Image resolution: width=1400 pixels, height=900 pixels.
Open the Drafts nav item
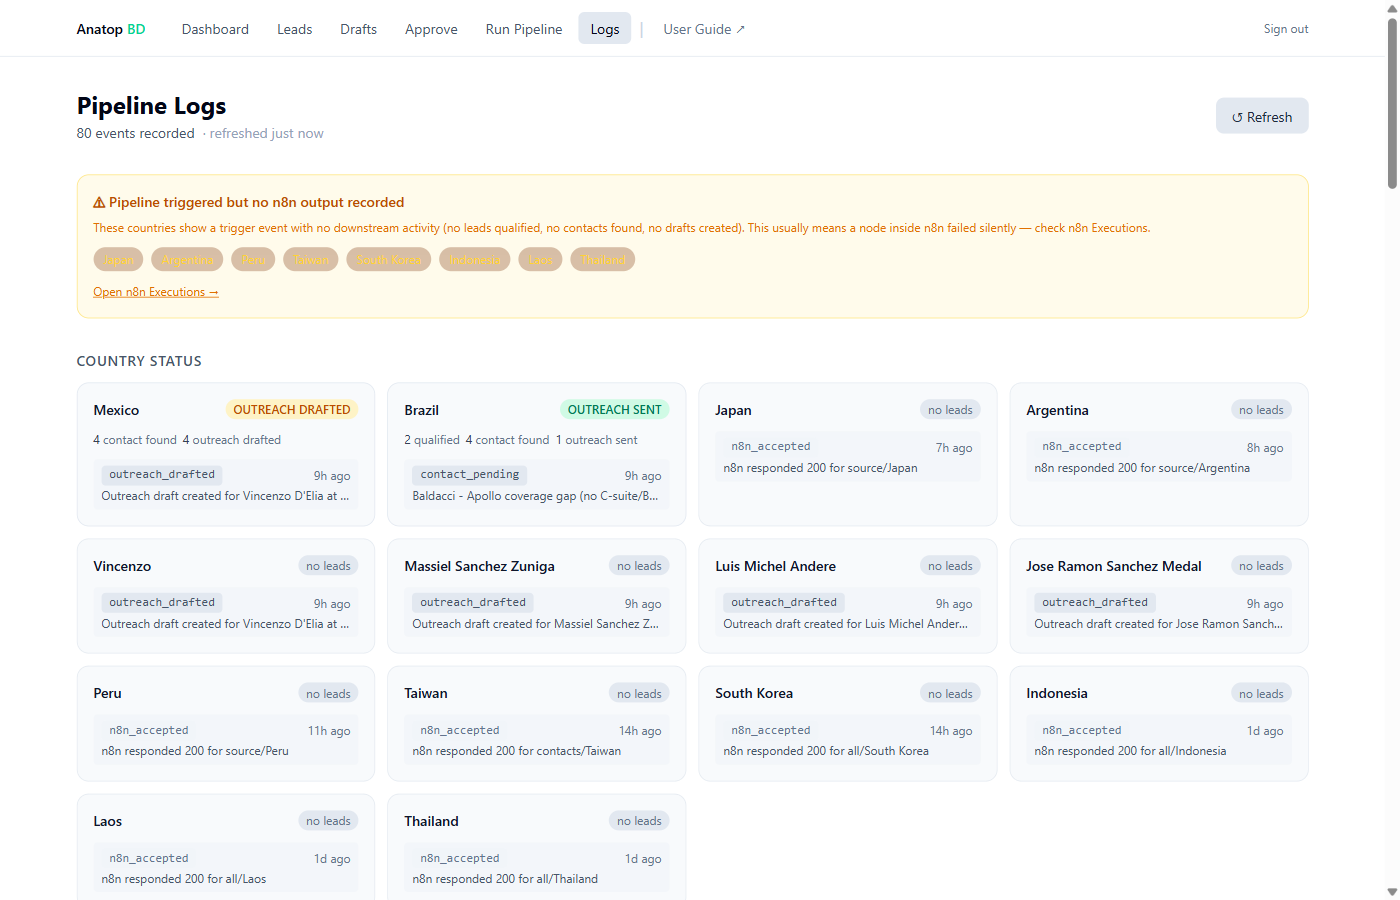(358, 29)
